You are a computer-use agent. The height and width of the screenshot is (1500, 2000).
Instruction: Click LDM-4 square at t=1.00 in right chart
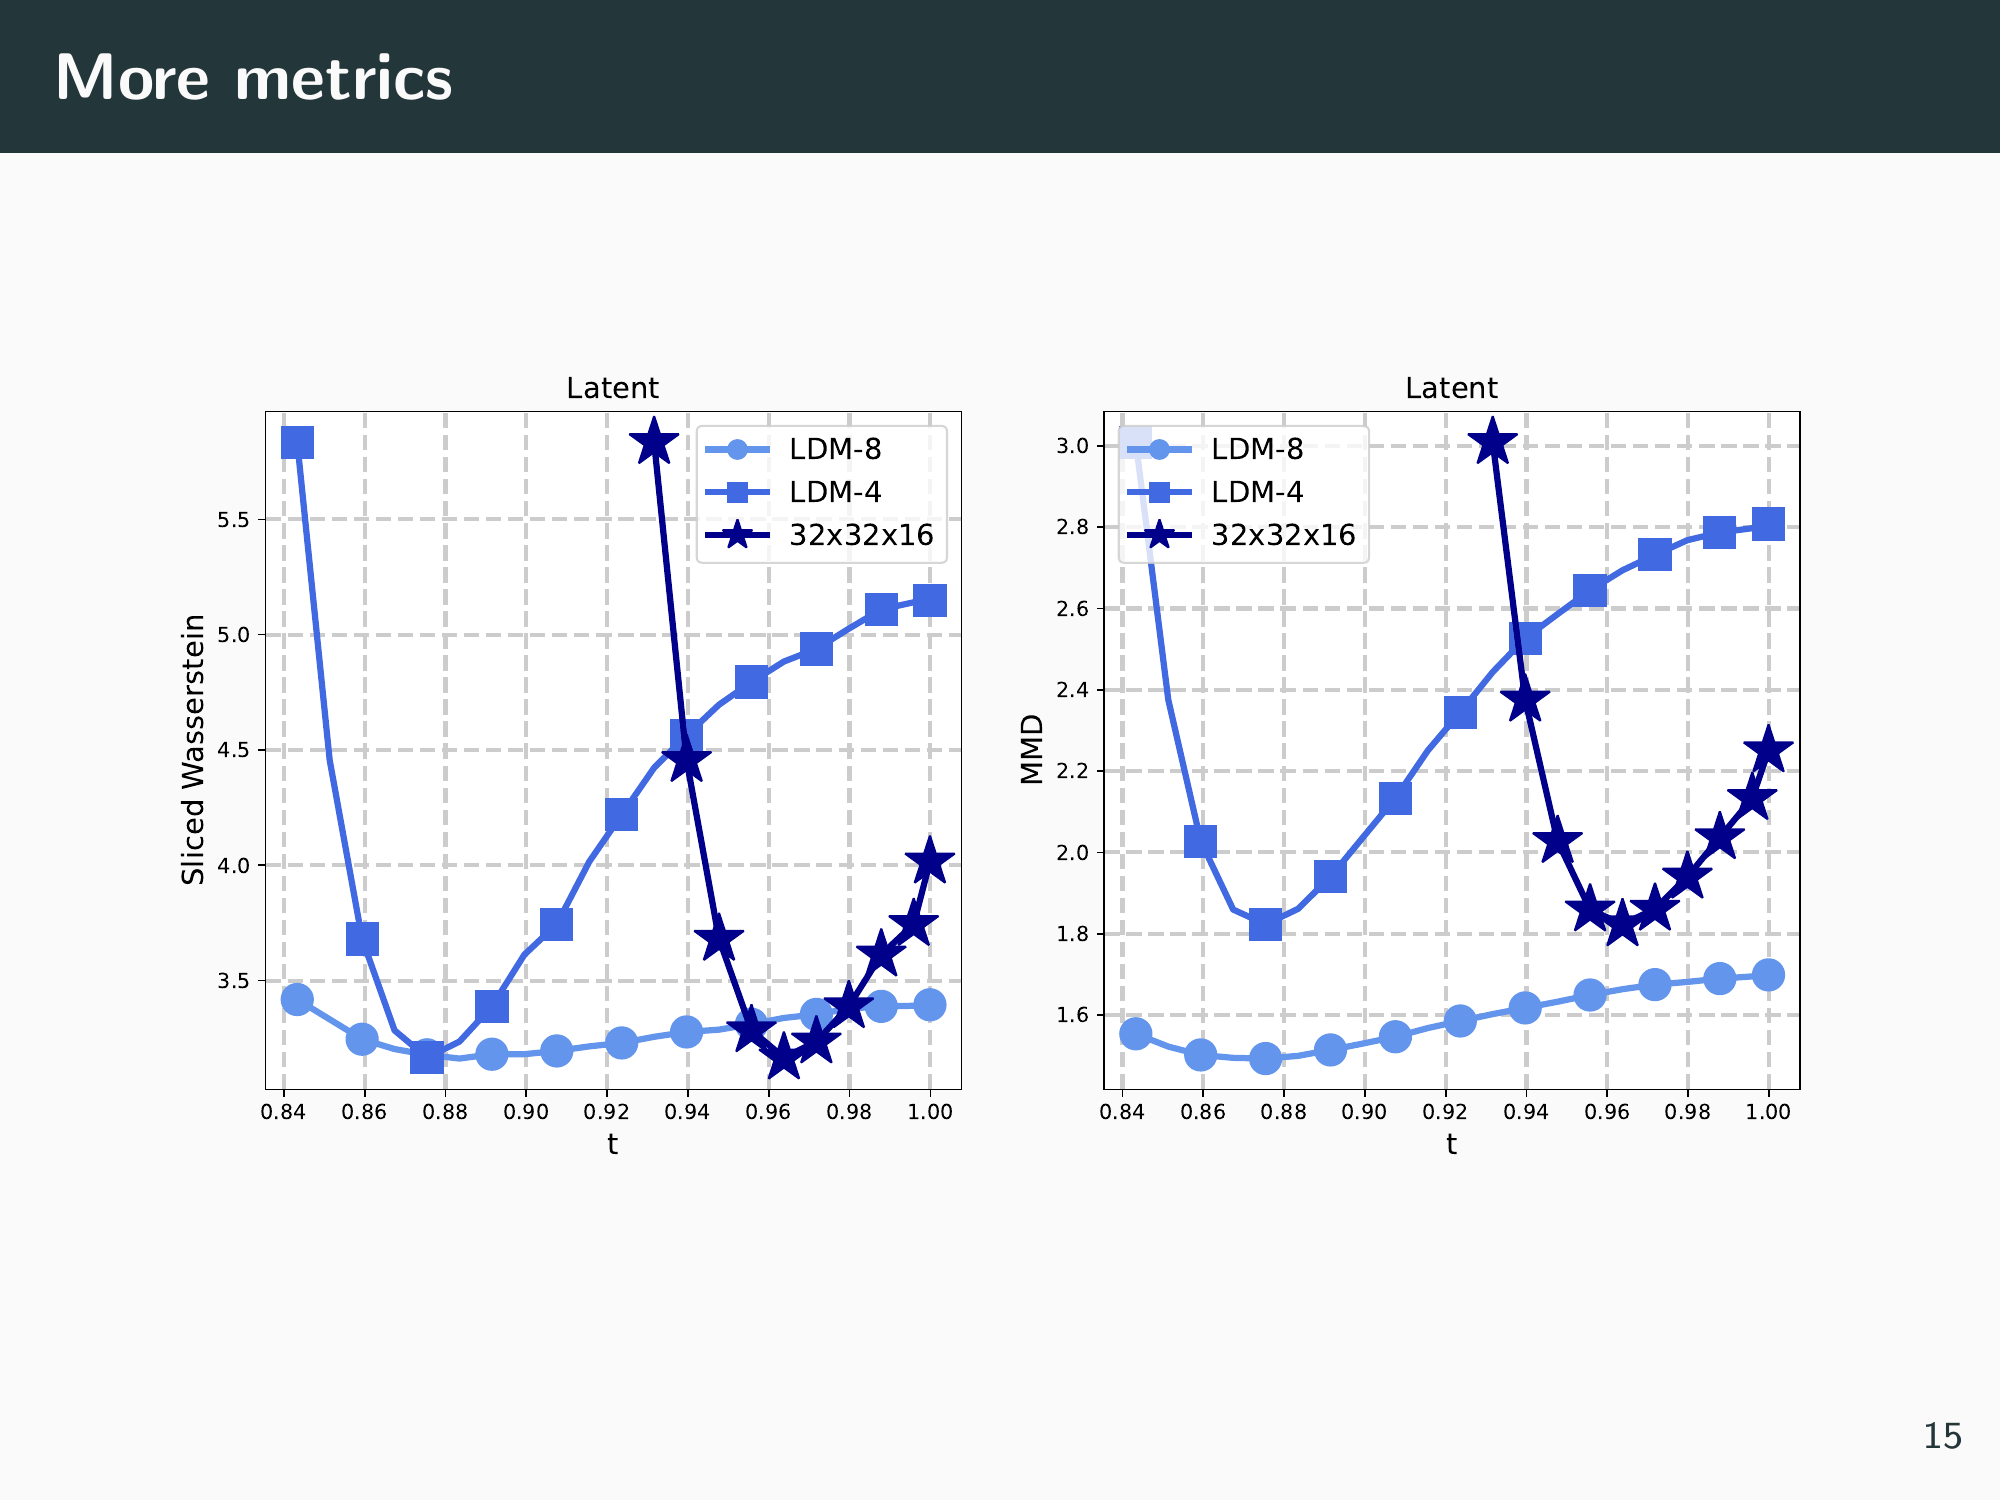[1768, 524]
